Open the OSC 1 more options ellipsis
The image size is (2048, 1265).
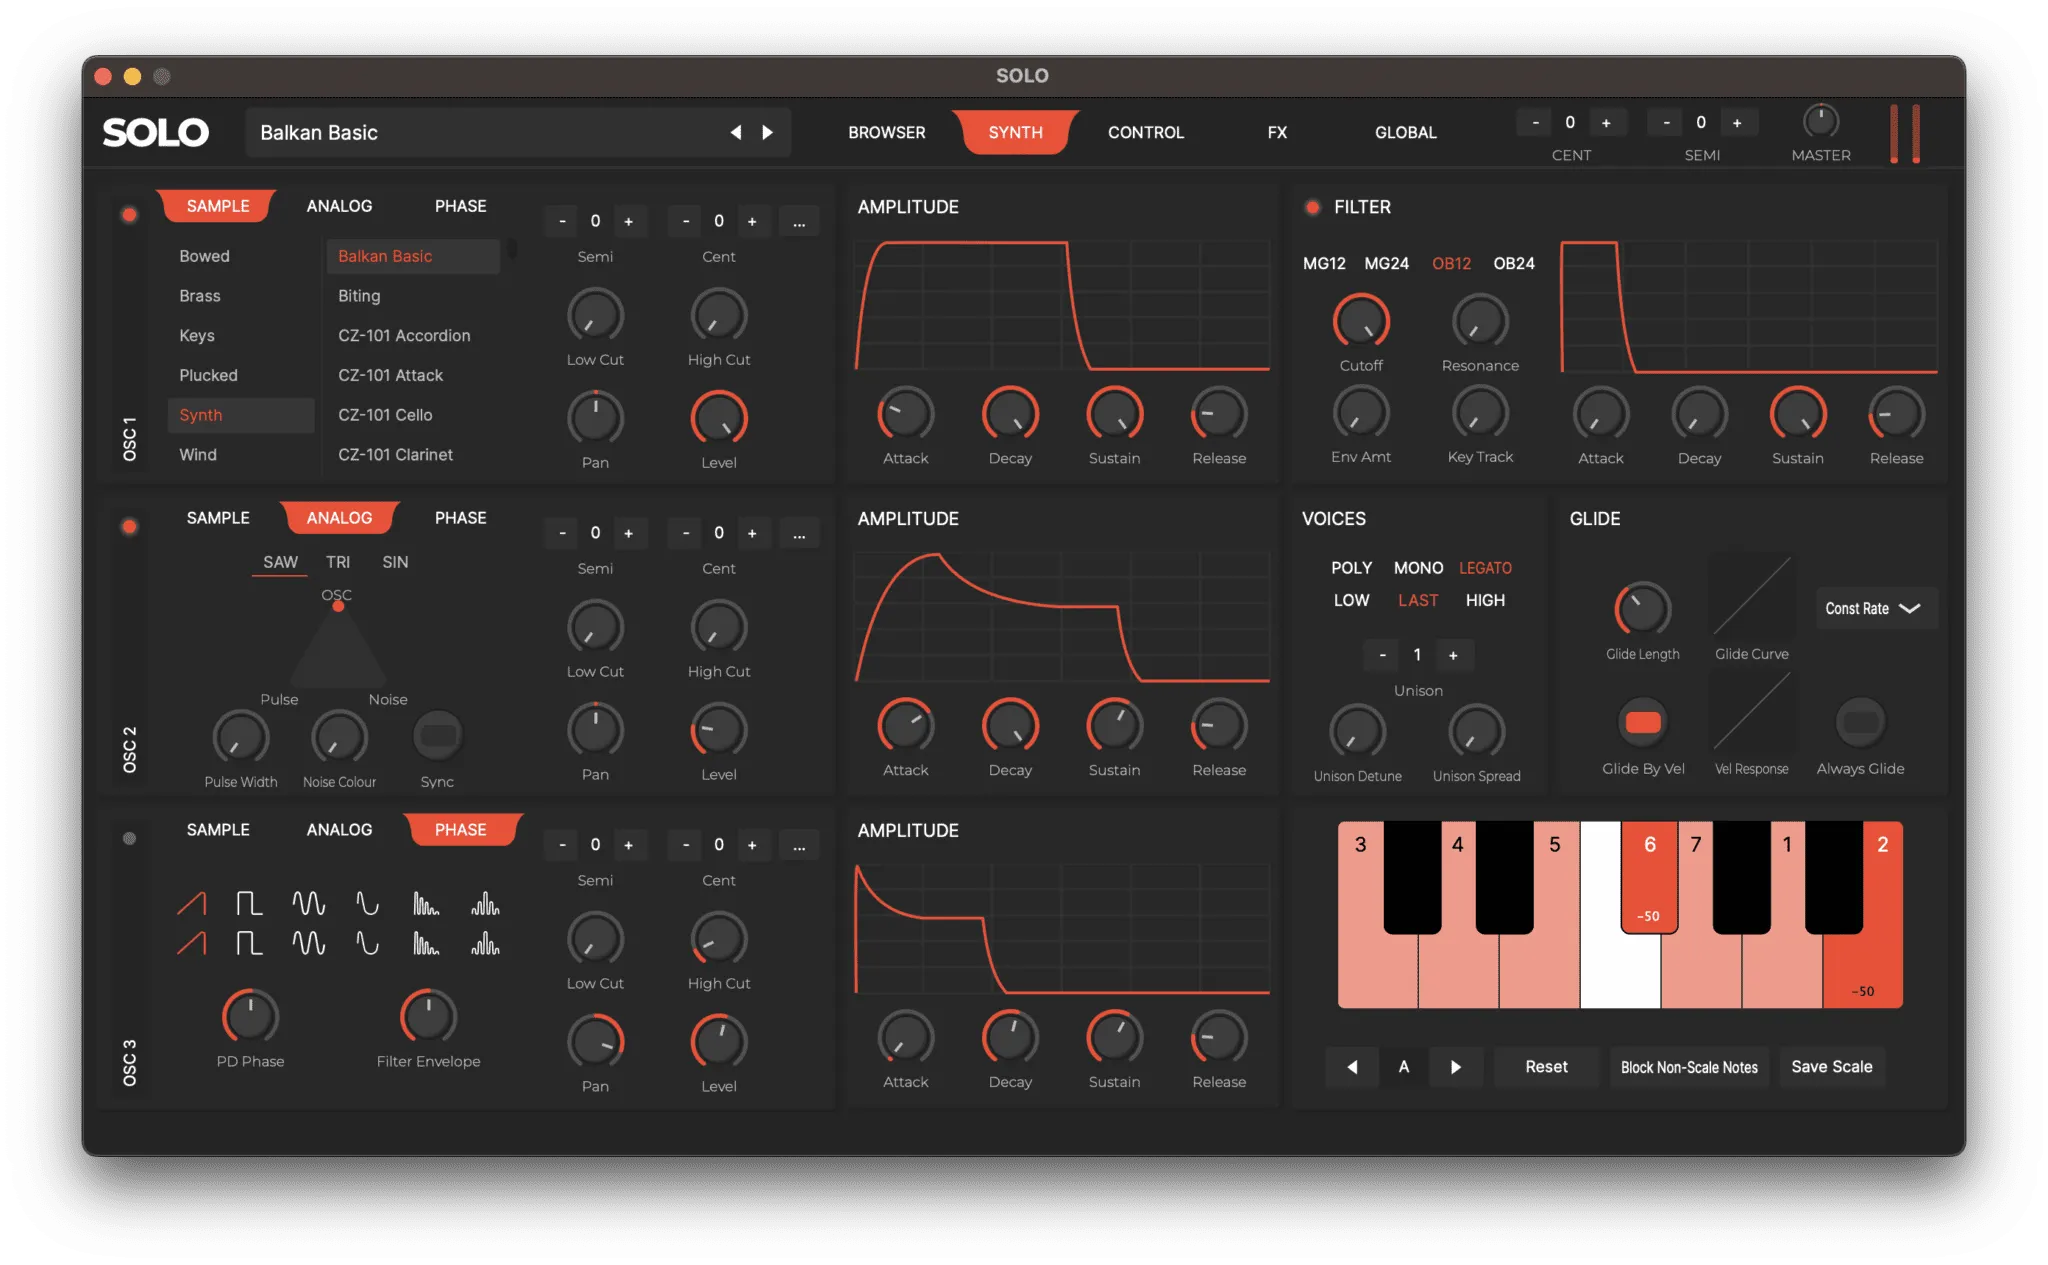pyautogui.click(x=799, y=221)
